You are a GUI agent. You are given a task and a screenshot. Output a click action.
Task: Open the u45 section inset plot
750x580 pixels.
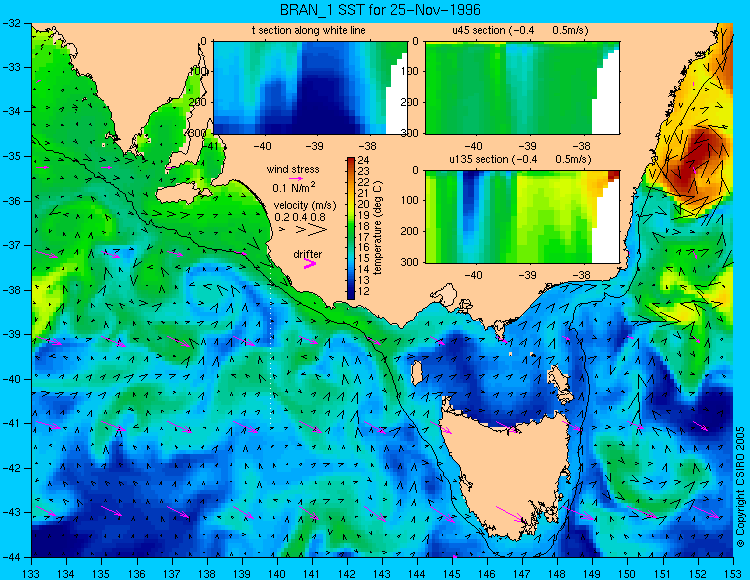522,88
